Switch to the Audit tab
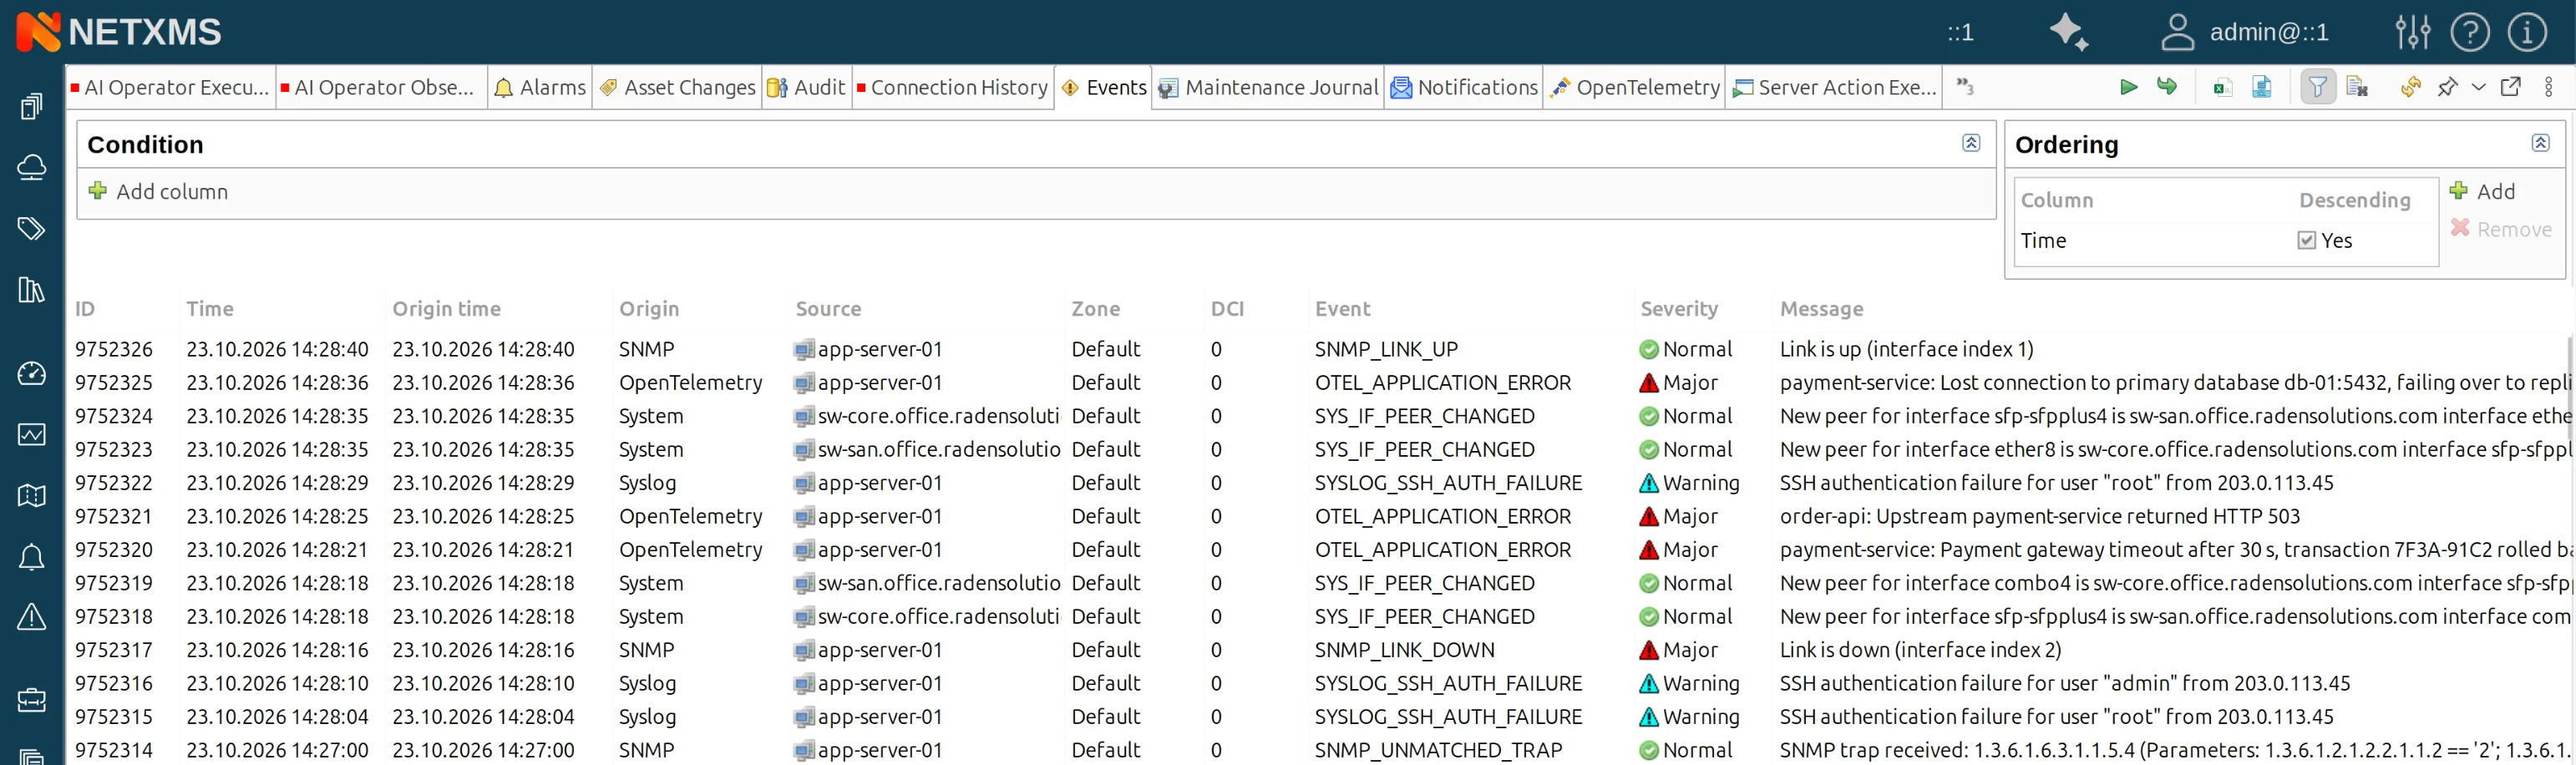Viewport: 2576px width, 765px height. coord(806,87)
